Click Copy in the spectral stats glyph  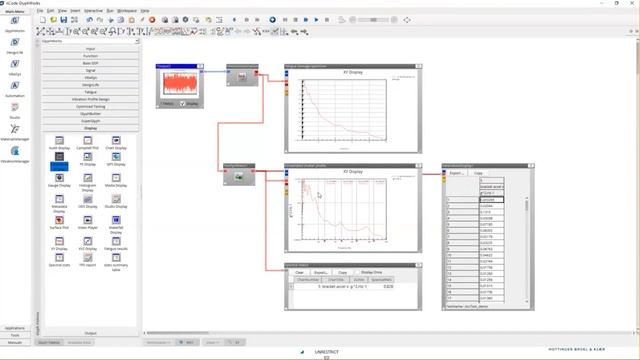342,272
